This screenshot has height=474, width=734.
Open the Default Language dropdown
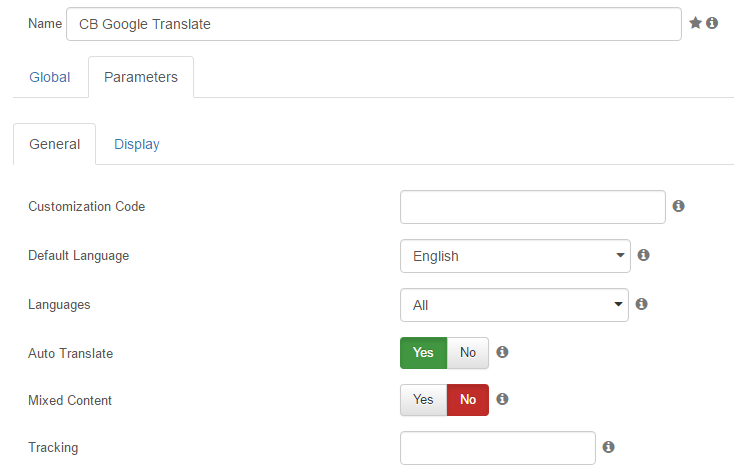[515, 256]
